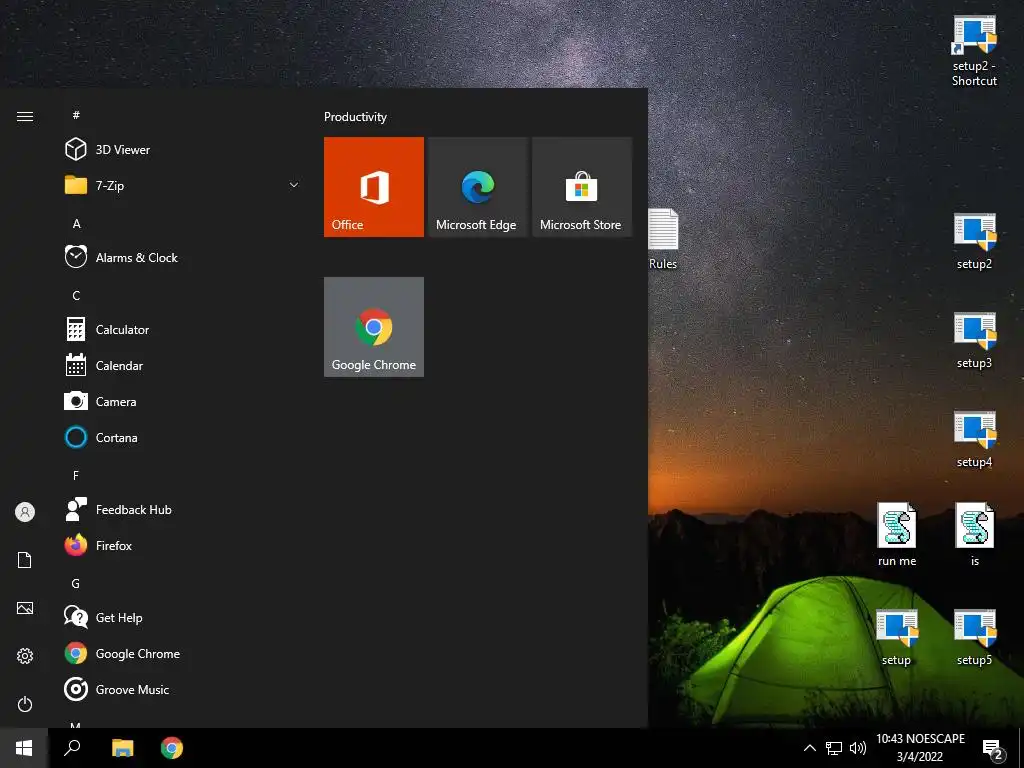Screen dimensions: 1024x768
Task: Select the run me script icon
Action: (x=897, y=534)
